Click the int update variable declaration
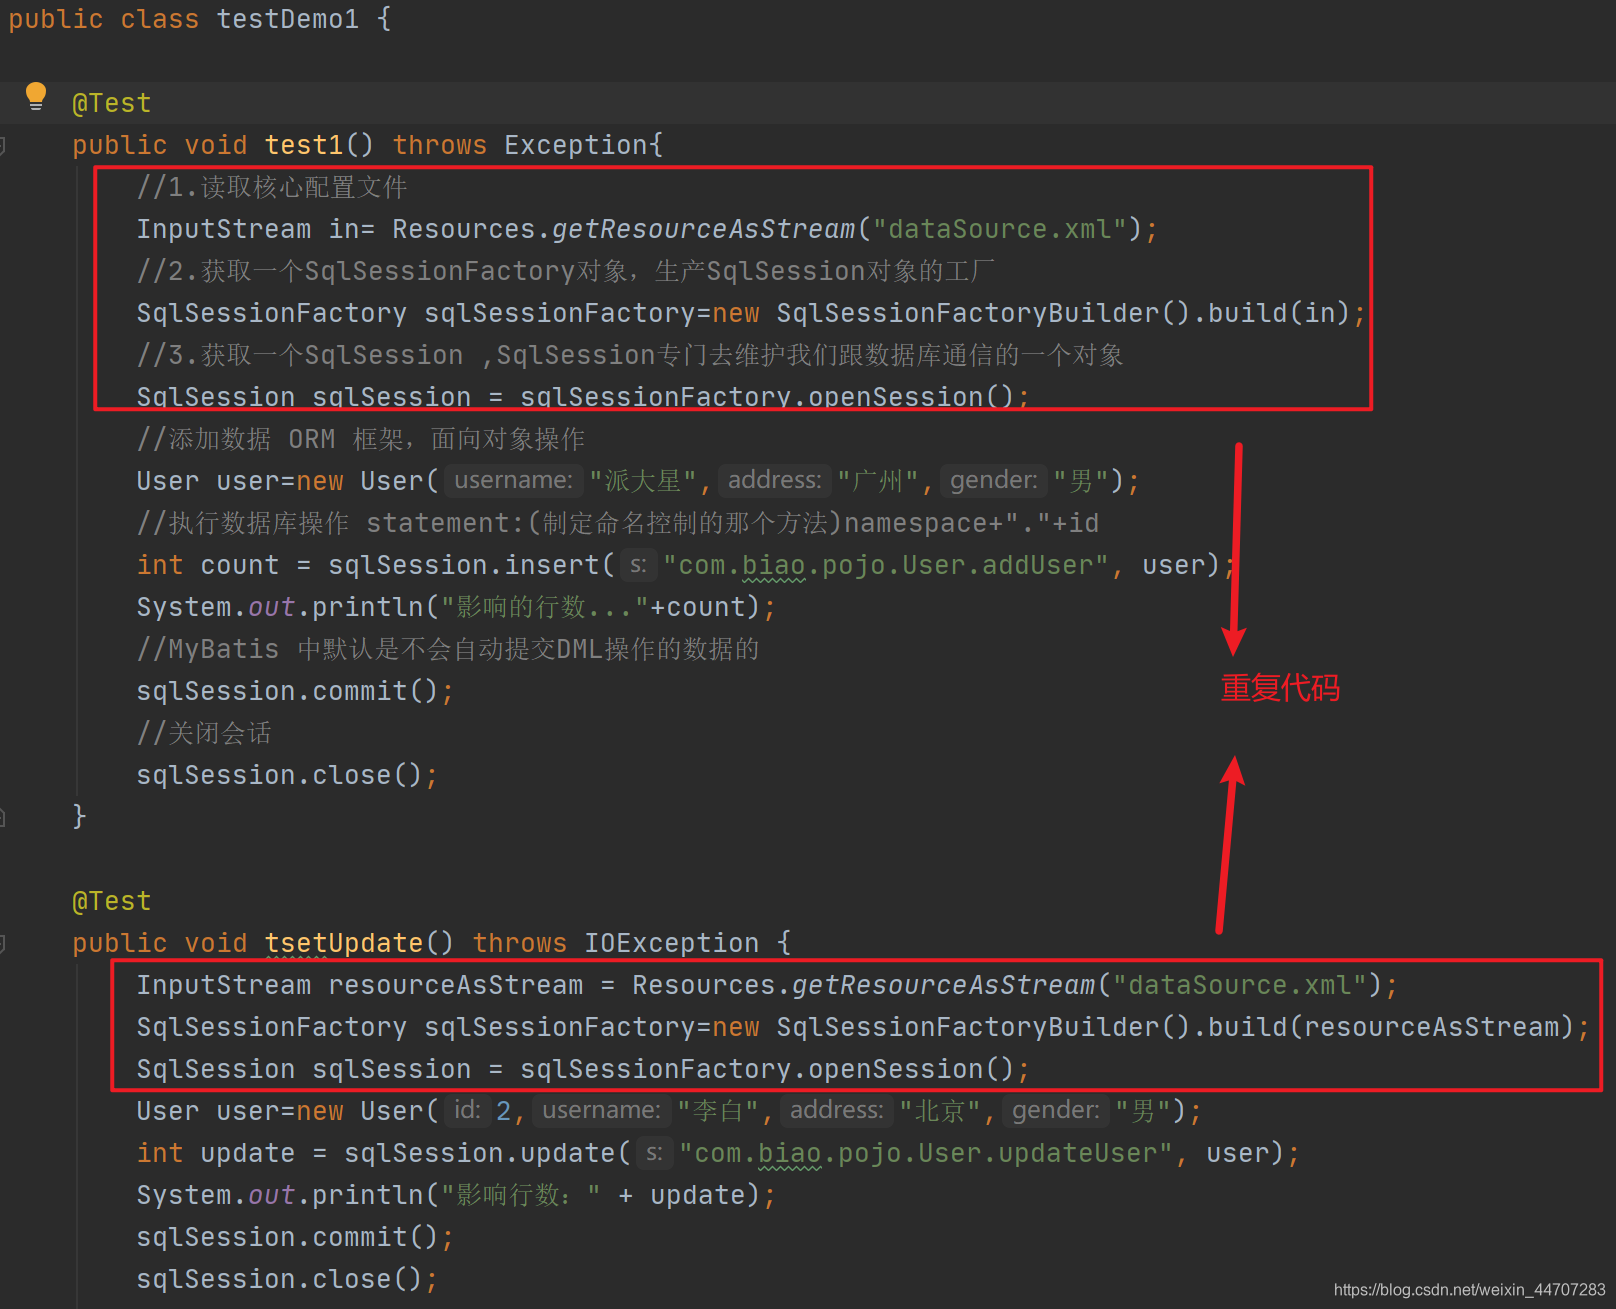This screenshot has height=1309, width=1616. pyautogui.click(x=216, y=1153)
